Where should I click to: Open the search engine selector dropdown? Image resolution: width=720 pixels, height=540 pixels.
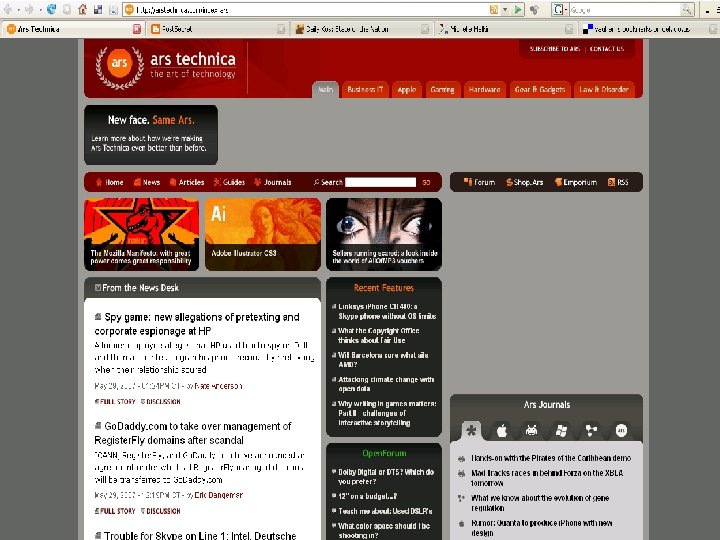pyautogui.click(x=560, y=10)
